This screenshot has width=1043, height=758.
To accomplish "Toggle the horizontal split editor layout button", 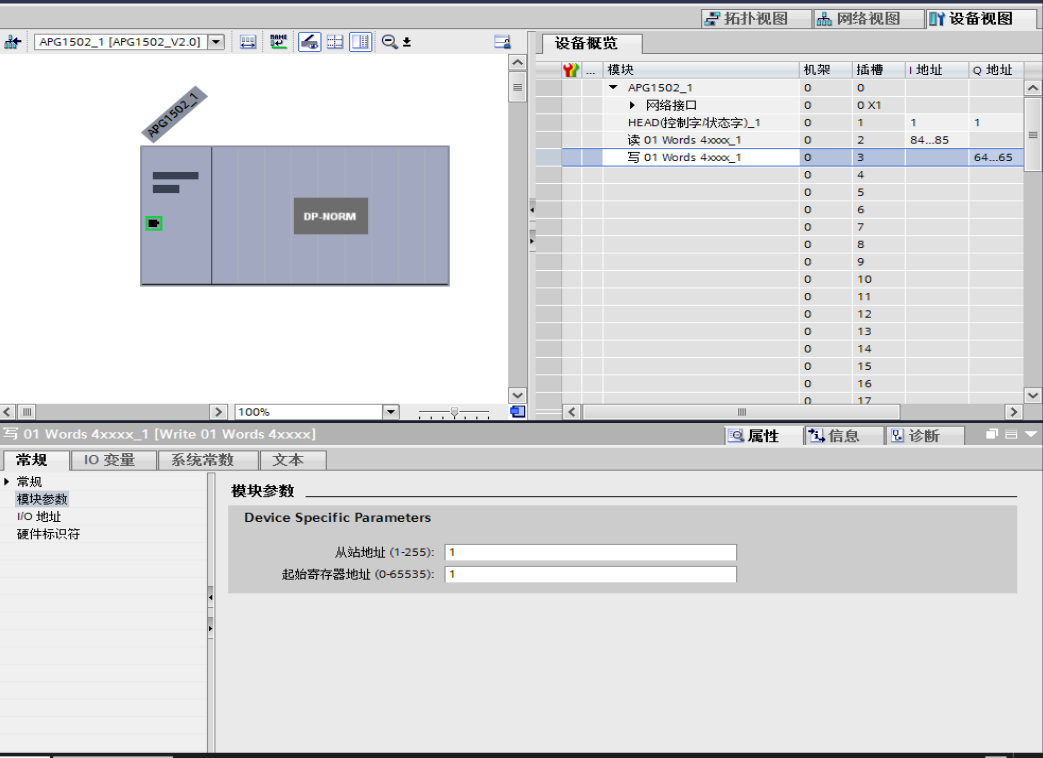I will (335, 42).
